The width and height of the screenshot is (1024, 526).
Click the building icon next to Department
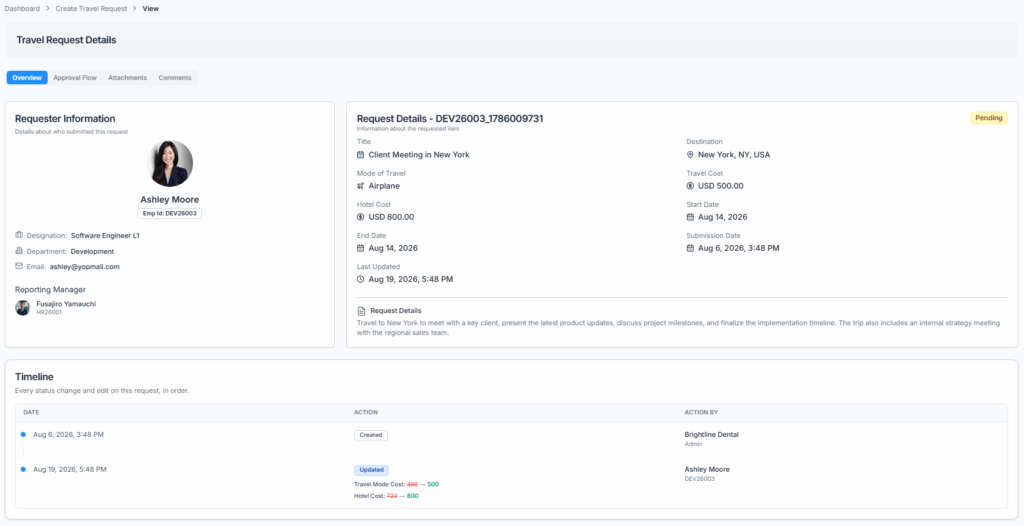[19, 251]
